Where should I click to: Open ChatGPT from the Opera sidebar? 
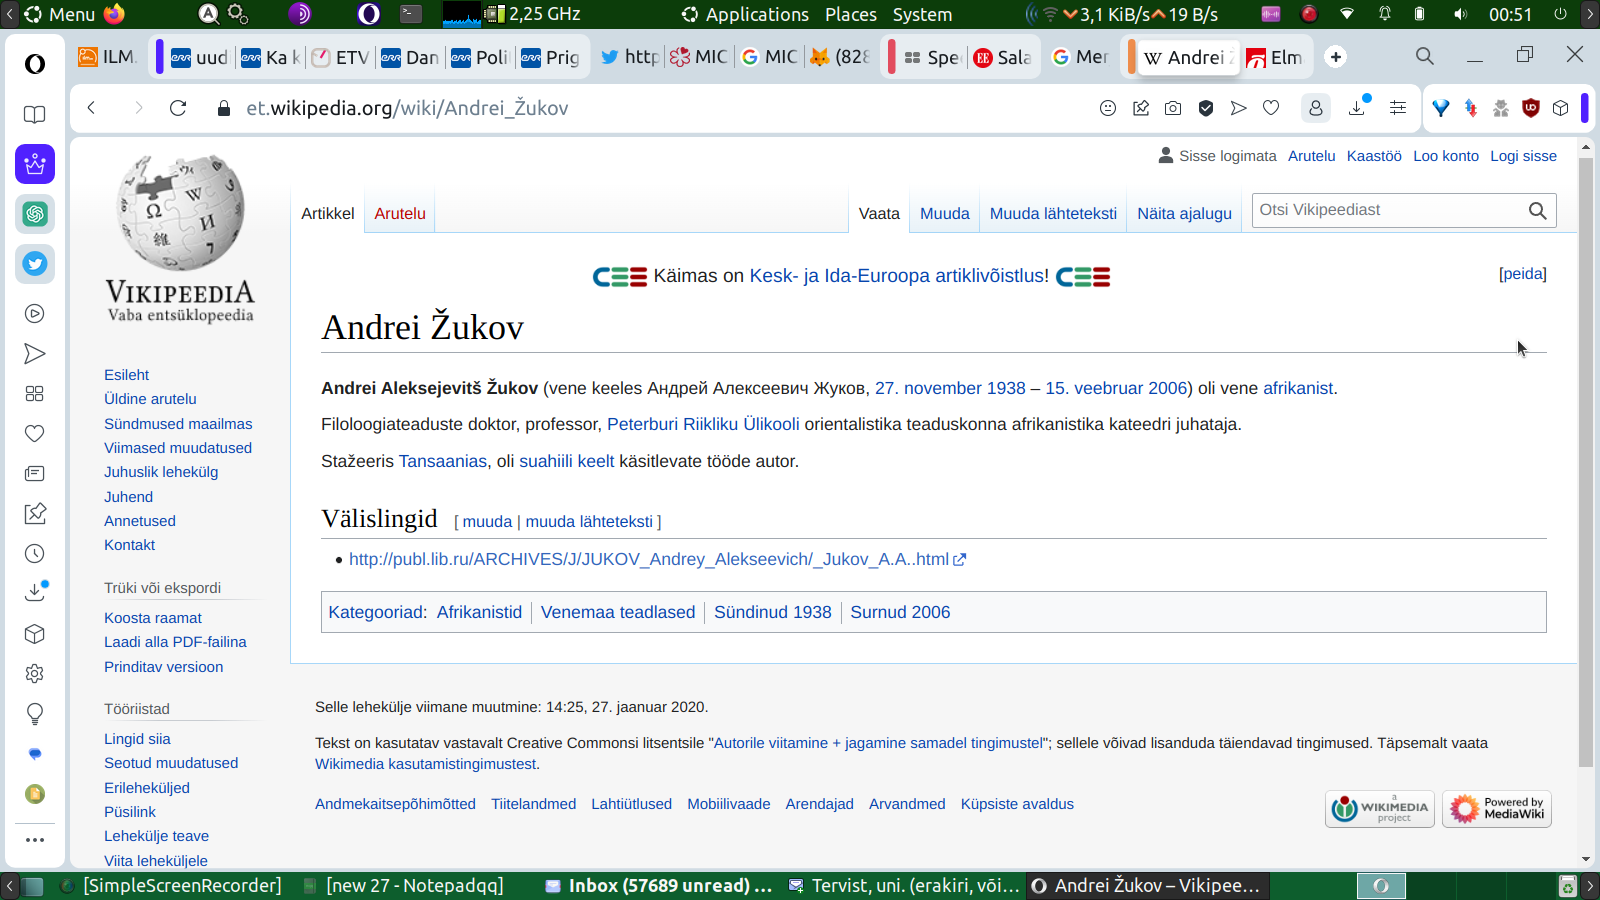pos(35,214)
